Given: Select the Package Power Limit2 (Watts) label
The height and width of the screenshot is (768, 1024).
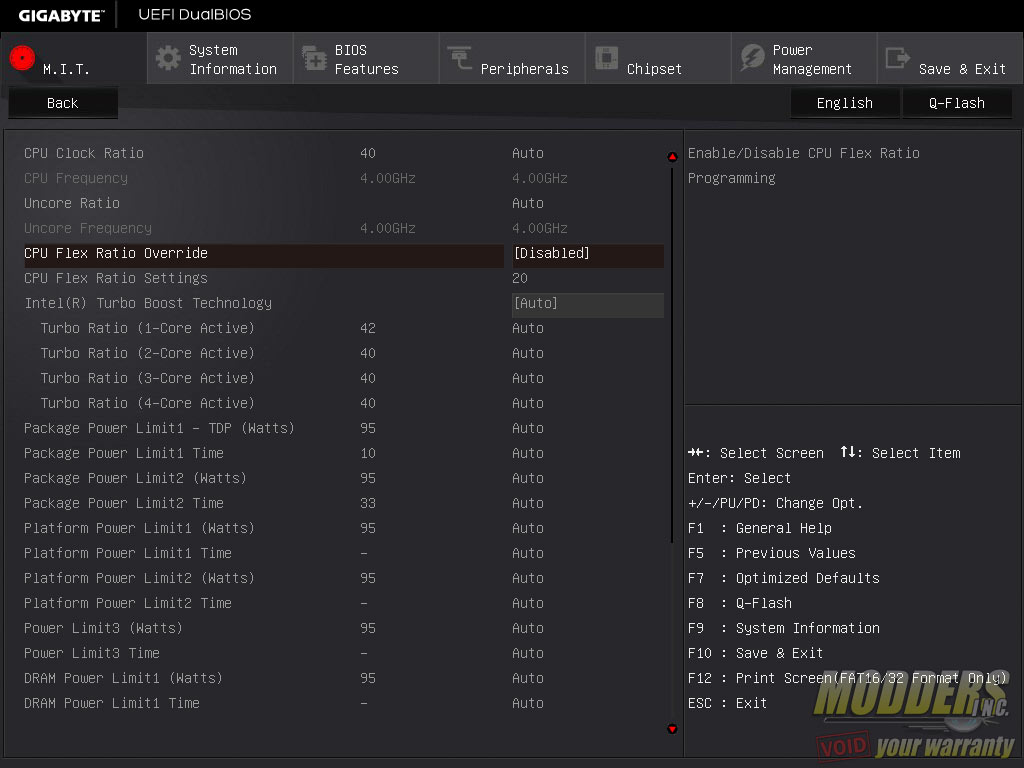Looking at the screenshot, I should point(135,479).
